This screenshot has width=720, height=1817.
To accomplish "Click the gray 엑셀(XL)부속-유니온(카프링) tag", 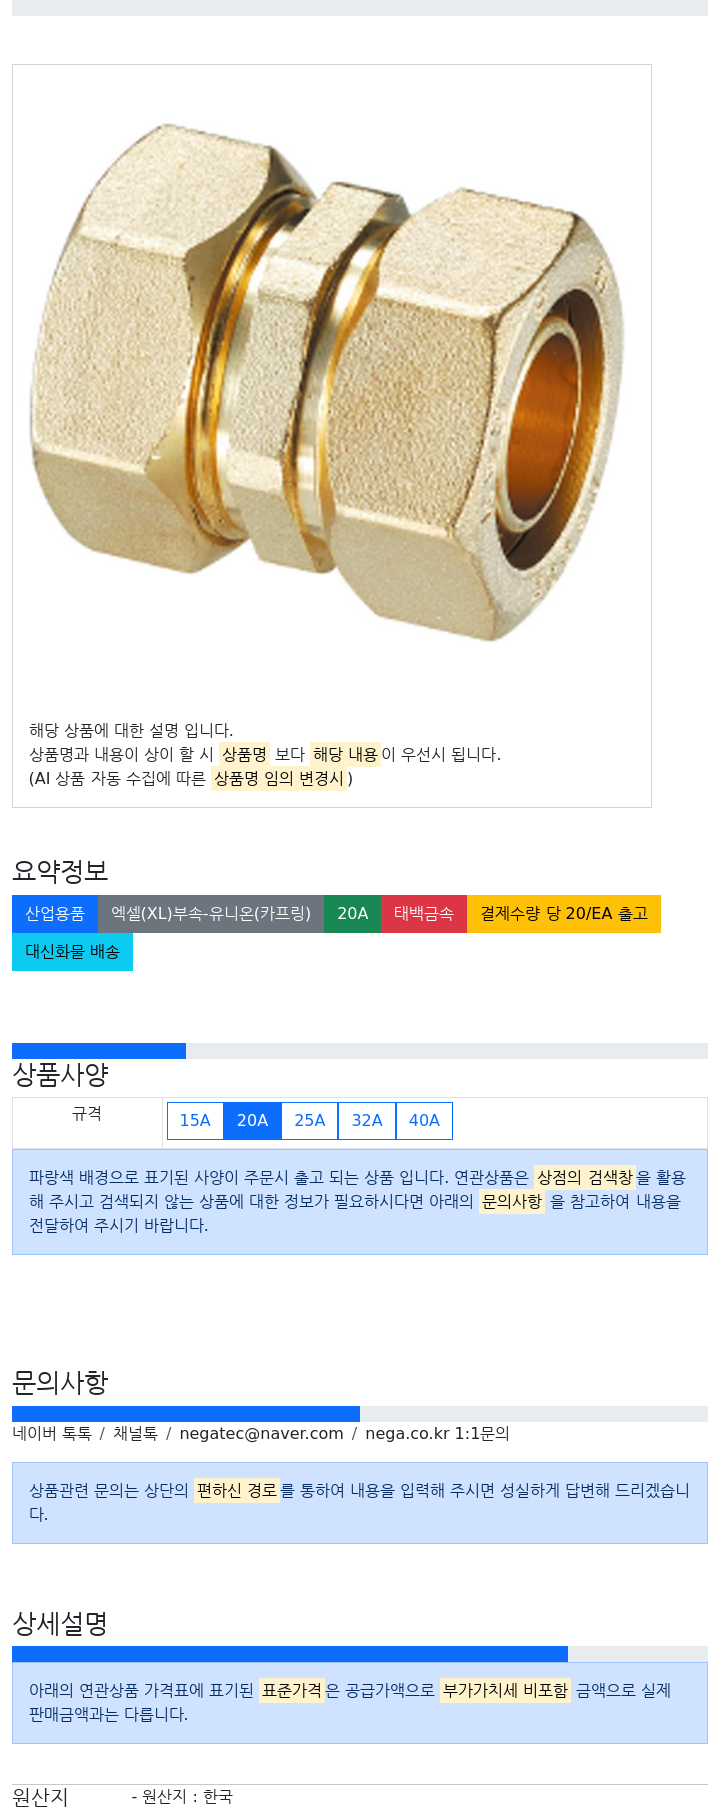I will point(211,914).
